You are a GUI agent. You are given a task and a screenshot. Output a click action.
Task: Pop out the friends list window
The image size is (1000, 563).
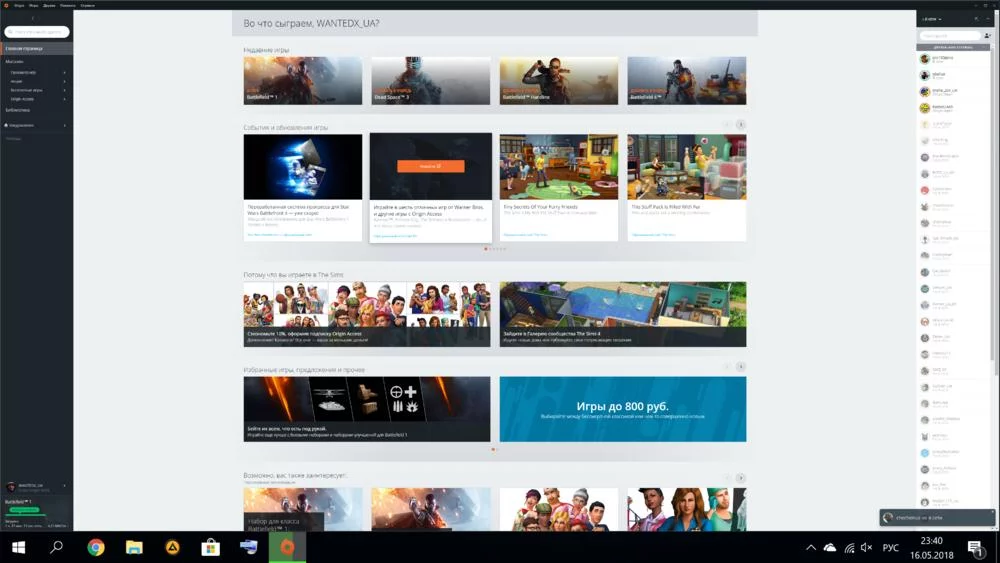[x=976, y=19]
